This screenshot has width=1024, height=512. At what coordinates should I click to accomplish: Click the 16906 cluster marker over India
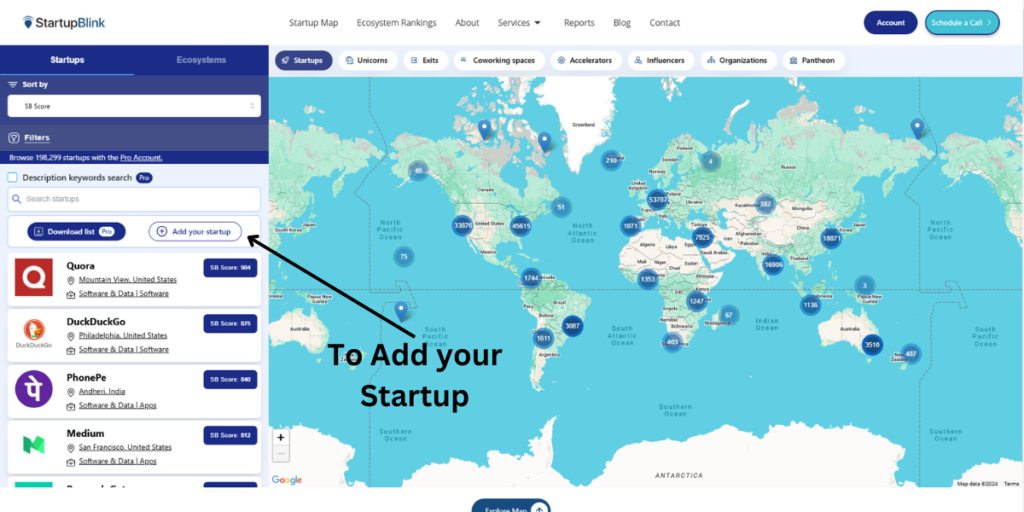point(773,264)
